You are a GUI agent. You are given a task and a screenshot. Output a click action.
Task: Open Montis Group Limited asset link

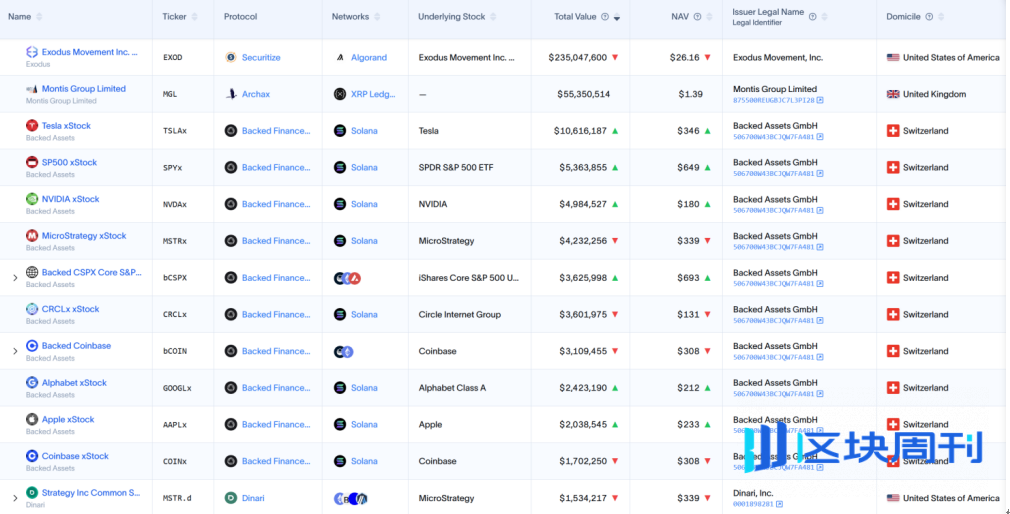[x=84, y=89]
